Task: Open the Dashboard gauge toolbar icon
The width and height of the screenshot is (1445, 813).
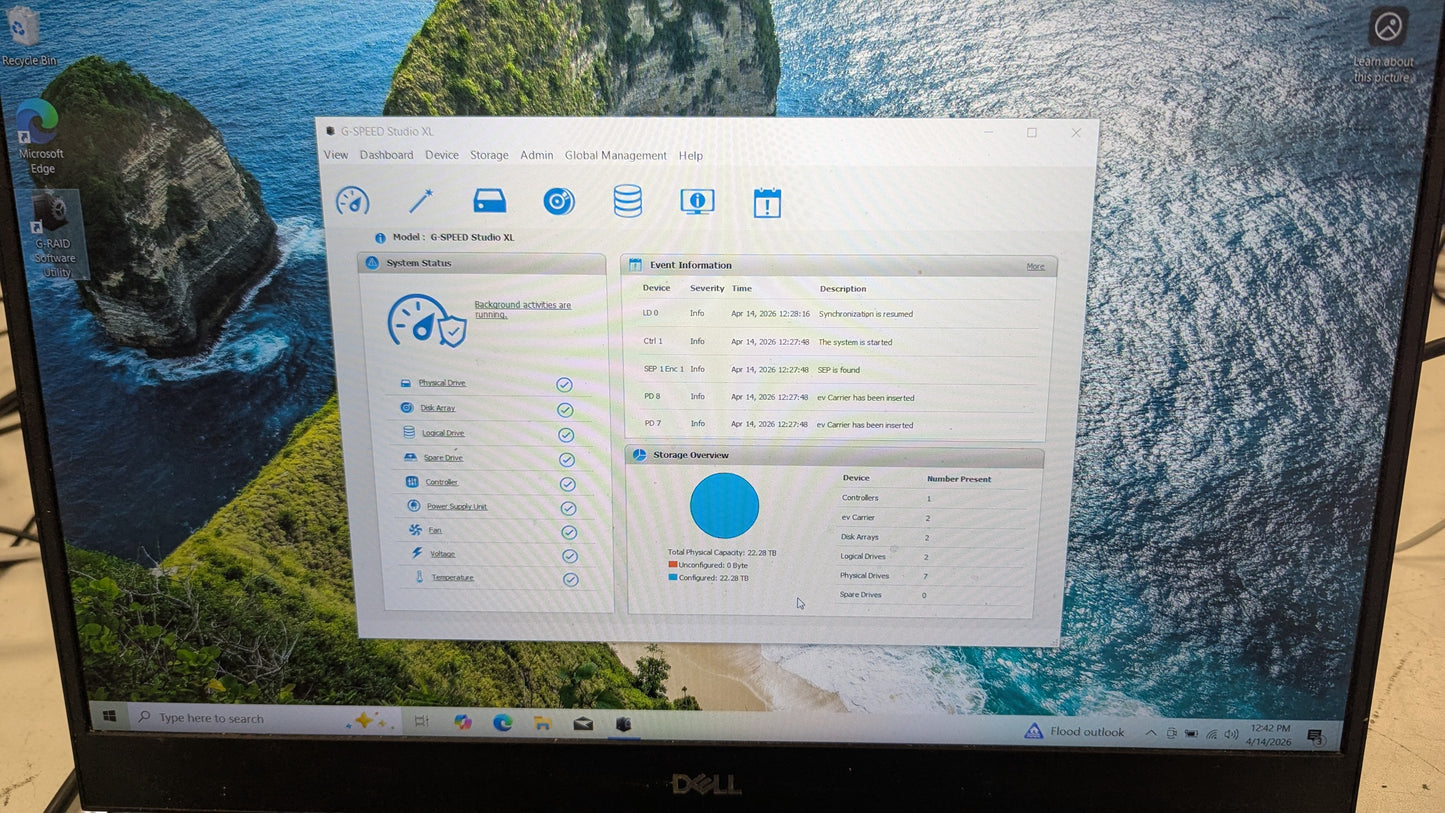Action: tap(352, 201)
